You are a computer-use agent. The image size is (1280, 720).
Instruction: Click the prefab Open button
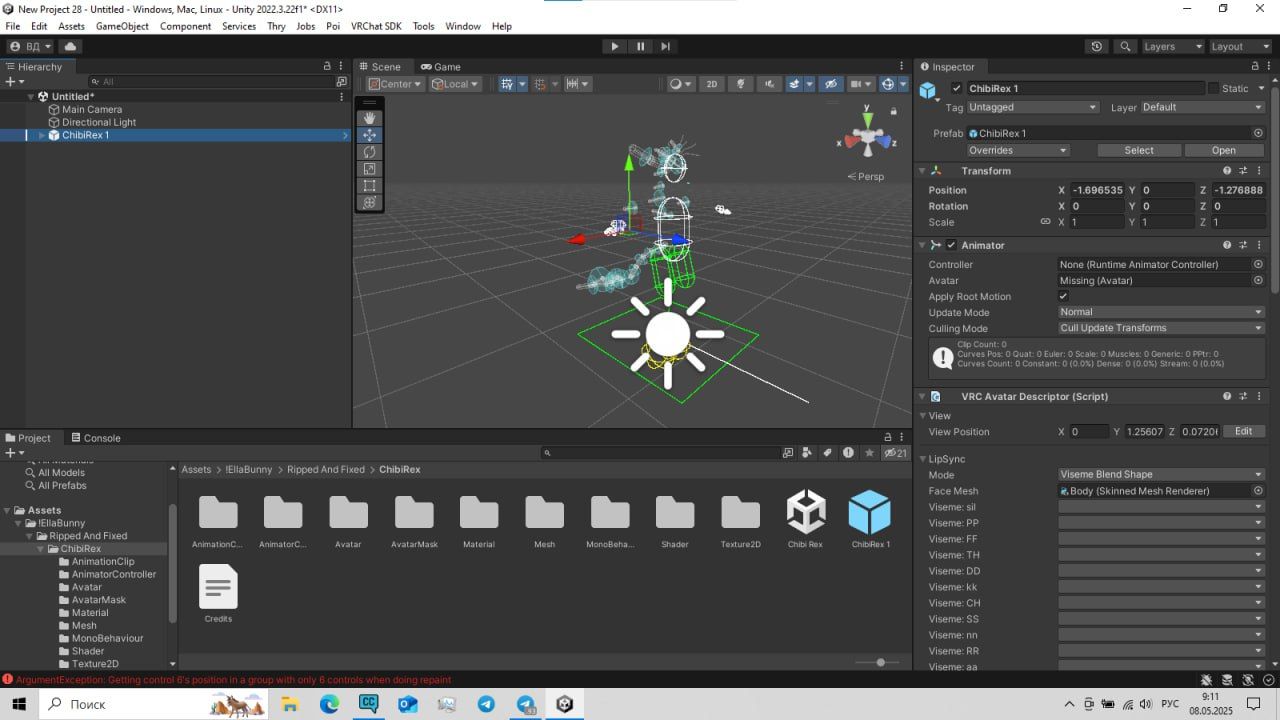click(1224, 150)
